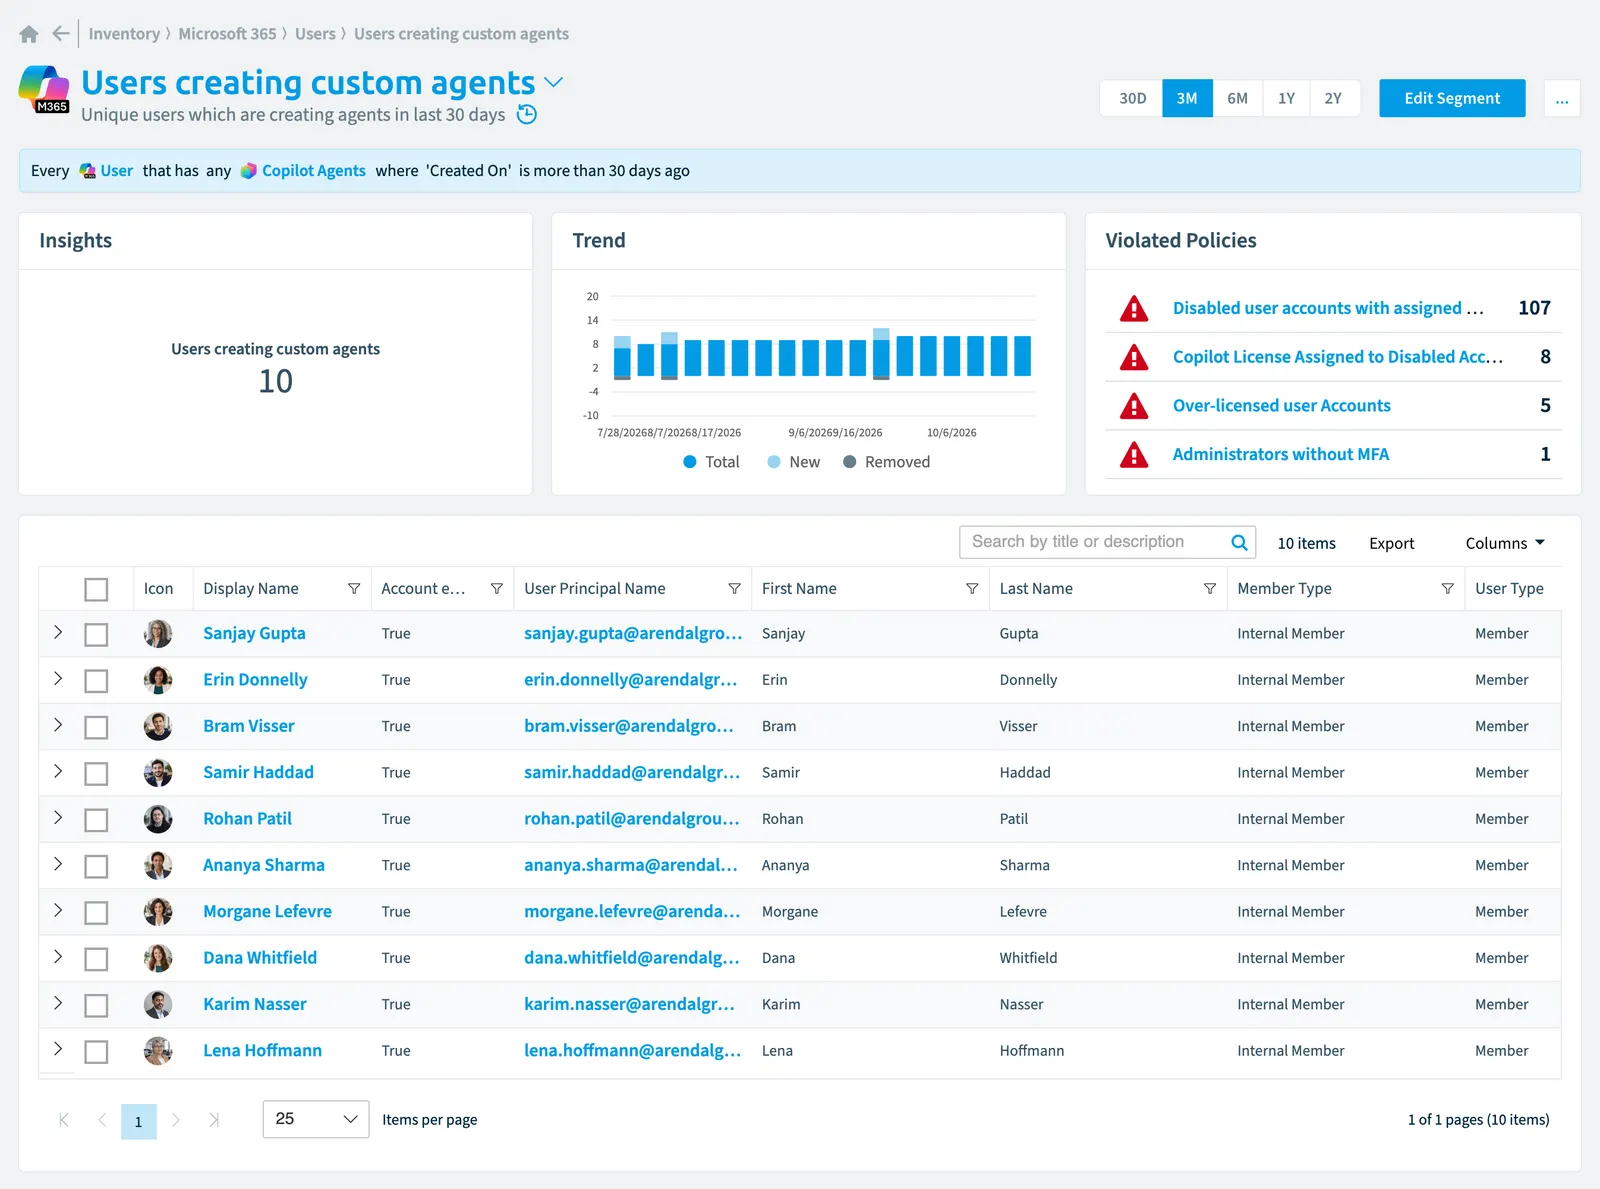The height and width of the screenshot is (1189, 1600).
Task: Toggle the select-all header checkbox
Action: point(96,590)
